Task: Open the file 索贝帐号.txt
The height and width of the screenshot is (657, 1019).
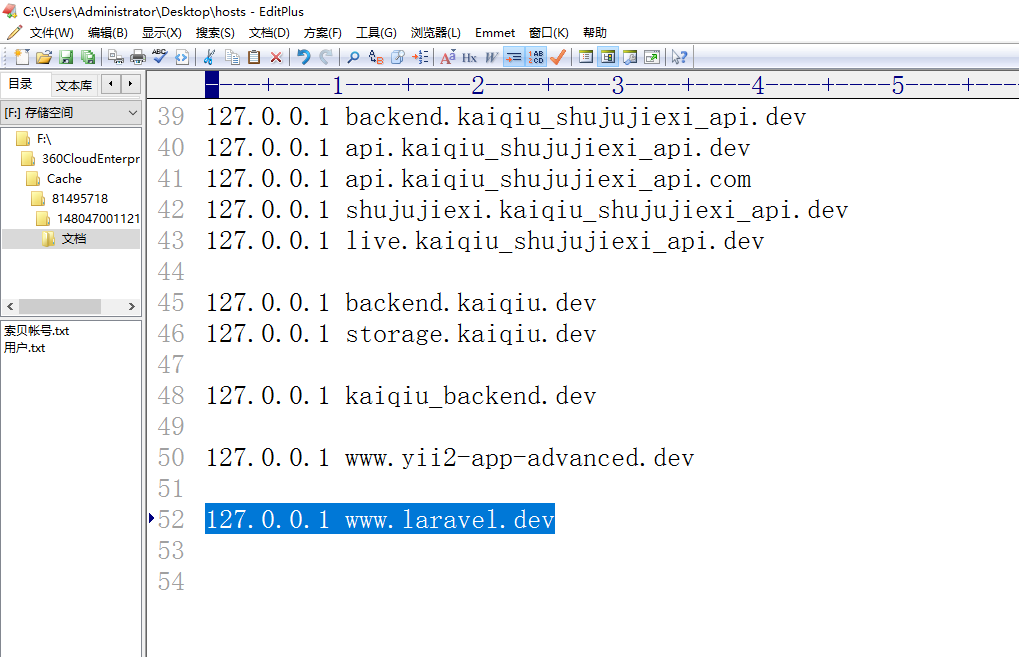Action: click(x=36, y=331)
